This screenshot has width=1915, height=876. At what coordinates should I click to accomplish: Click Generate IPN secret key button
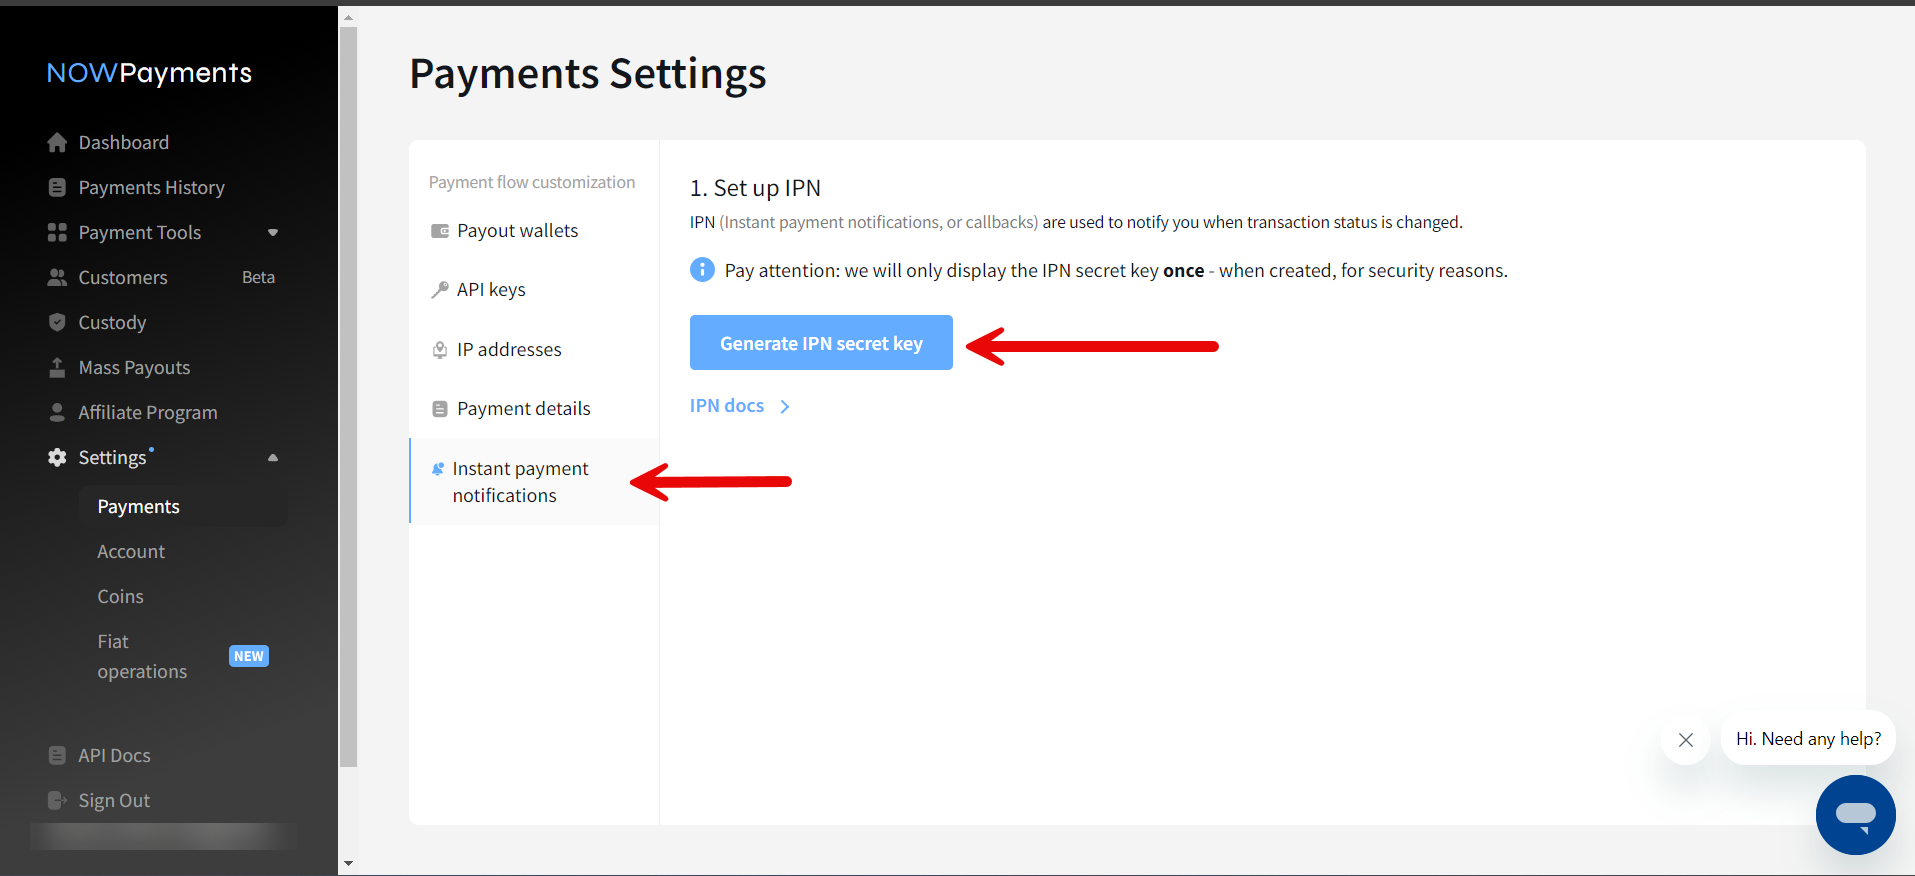tap(821, 343)
